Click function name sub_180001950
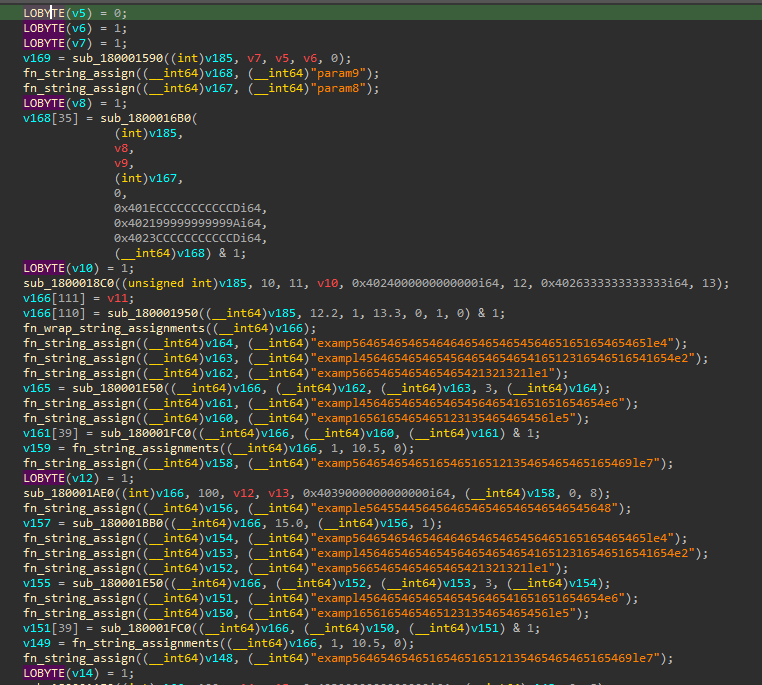 click(153, 313)
